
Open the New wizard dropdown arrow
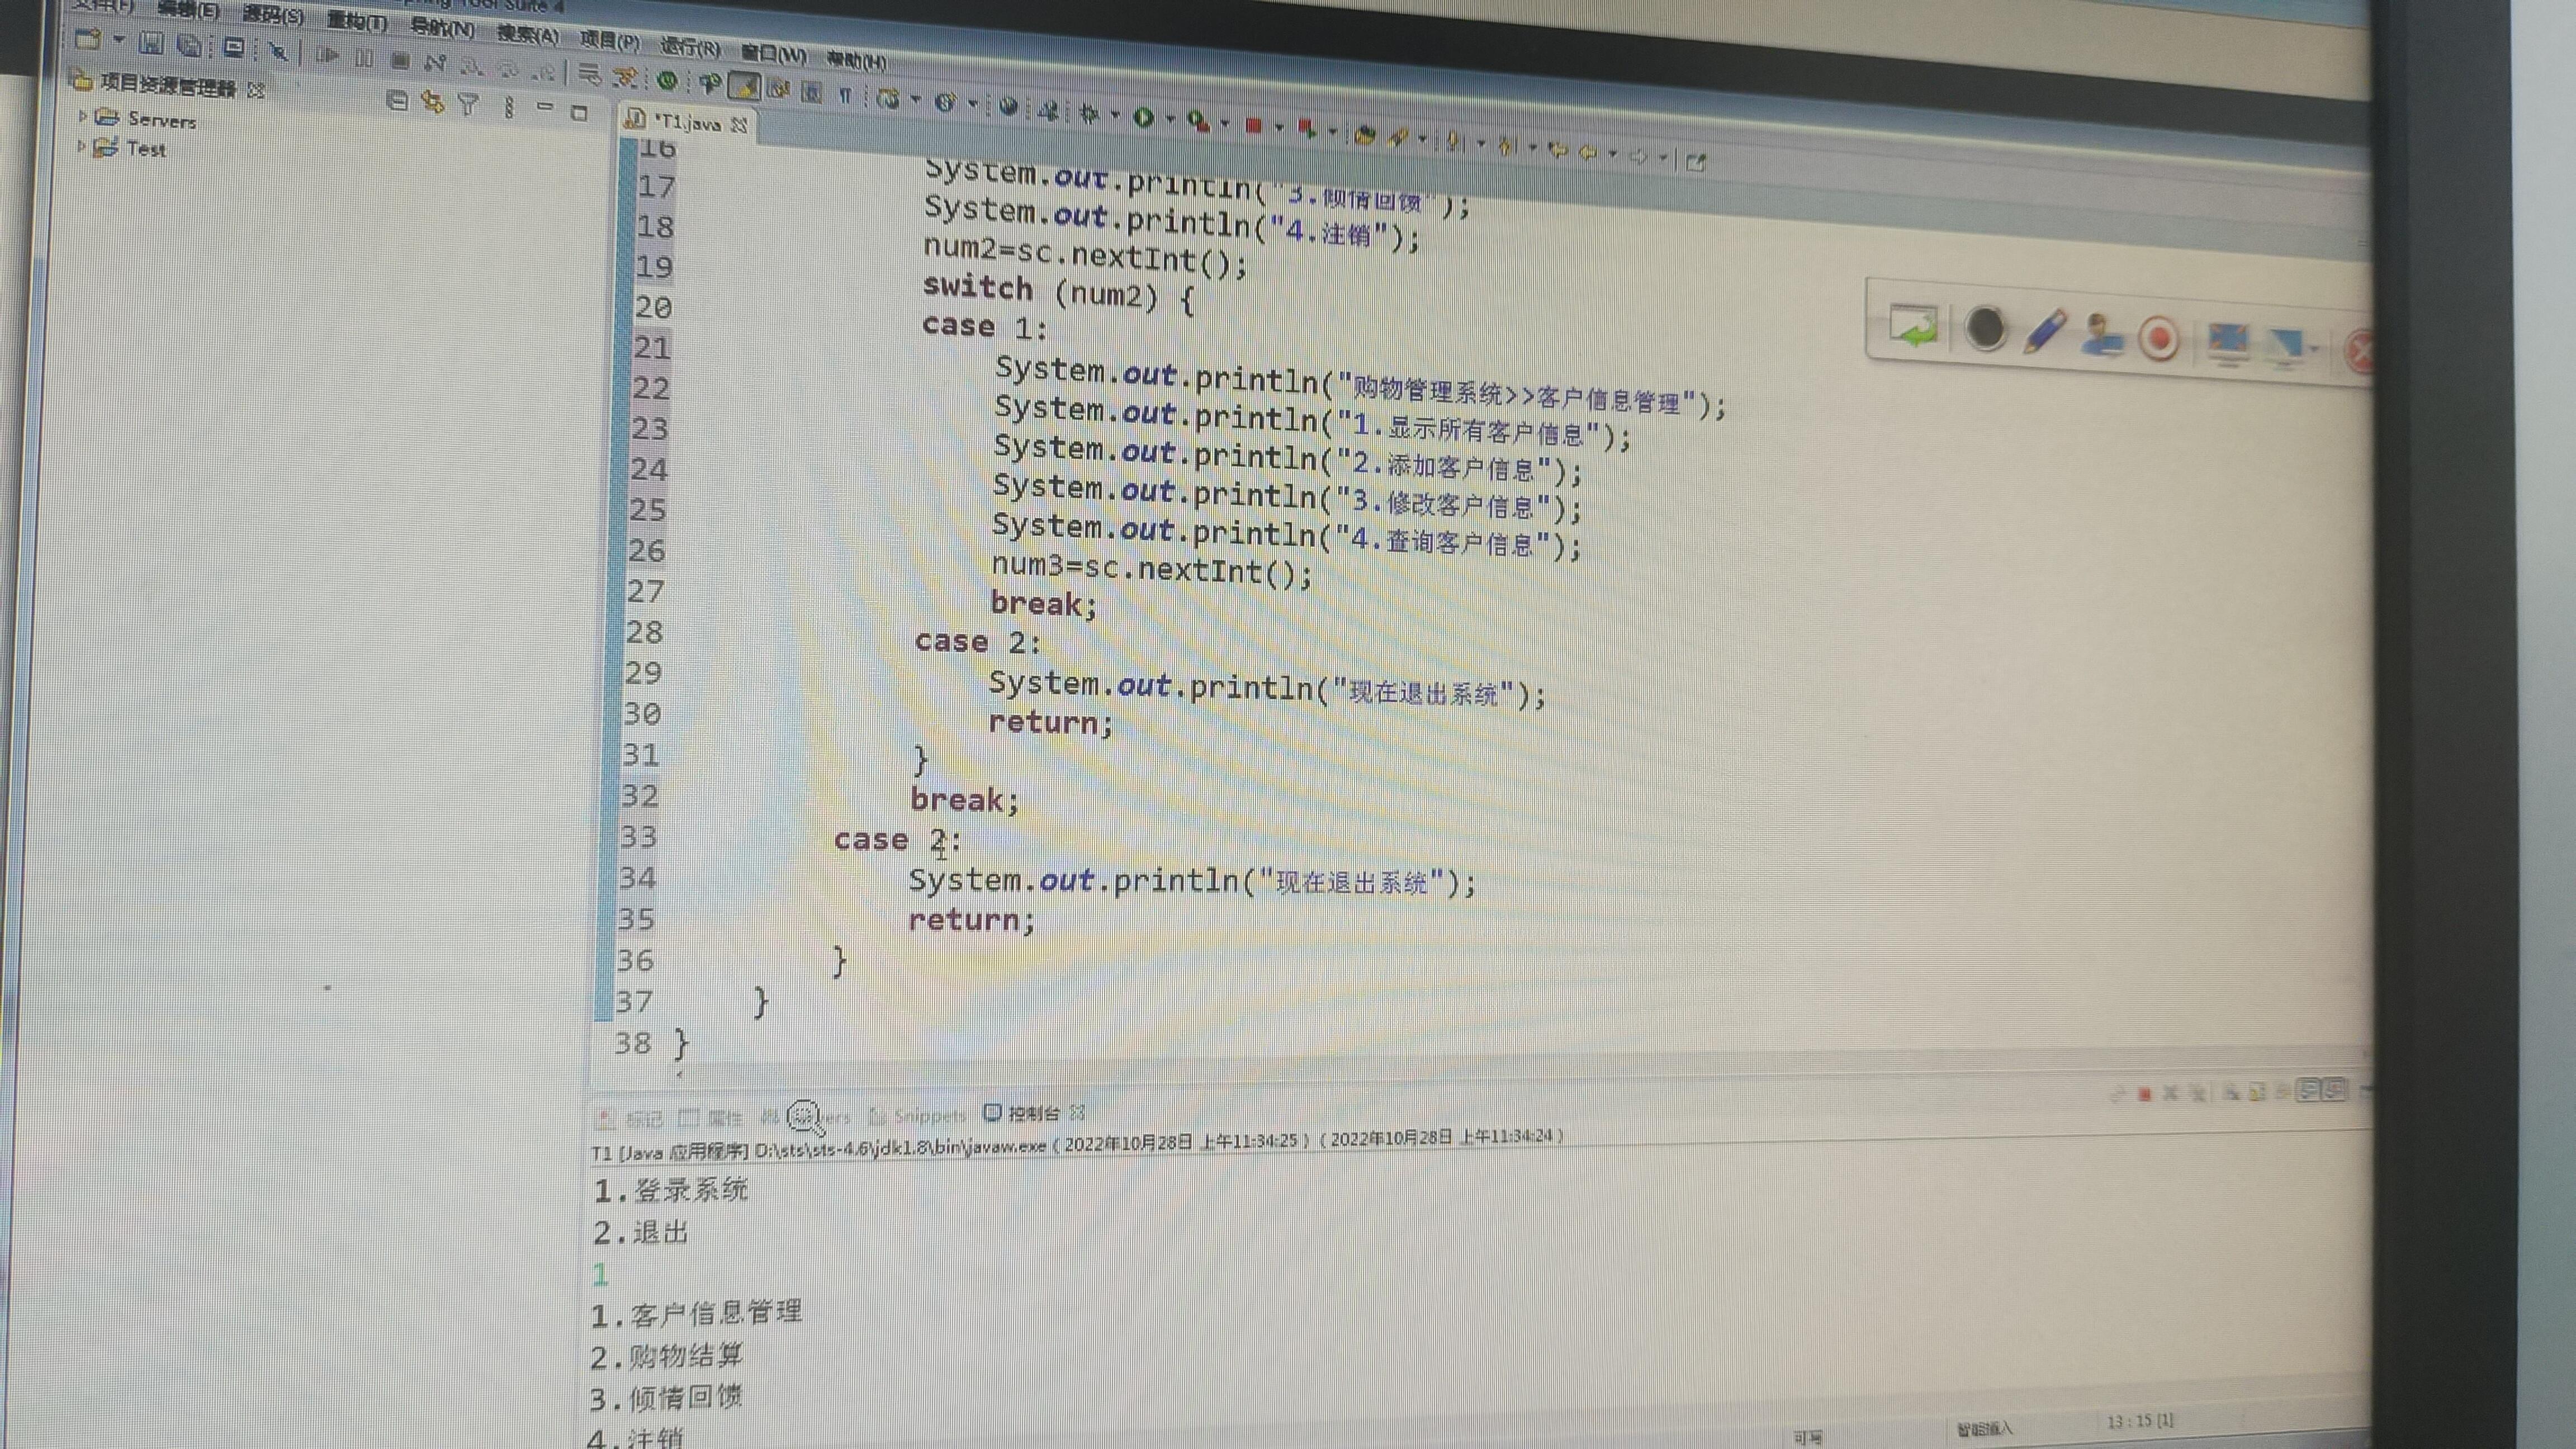point(119,40)
